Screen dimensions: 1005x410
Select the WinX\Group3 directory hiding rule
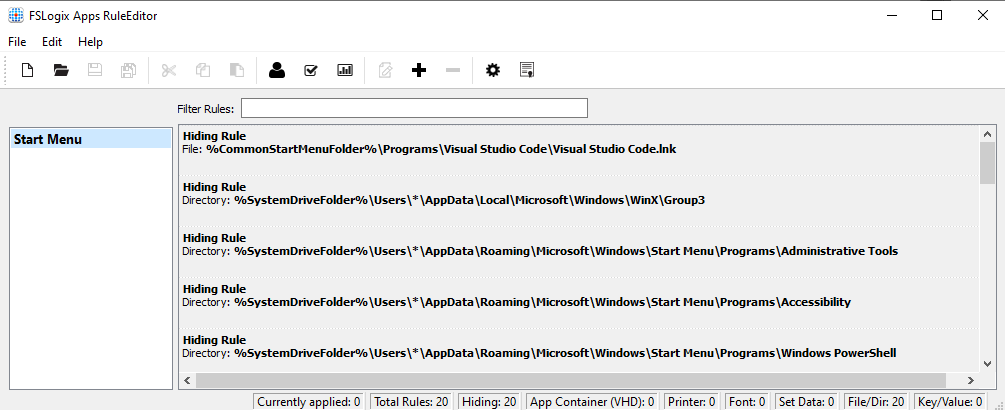pyautogui.click(x=580, y=199)
